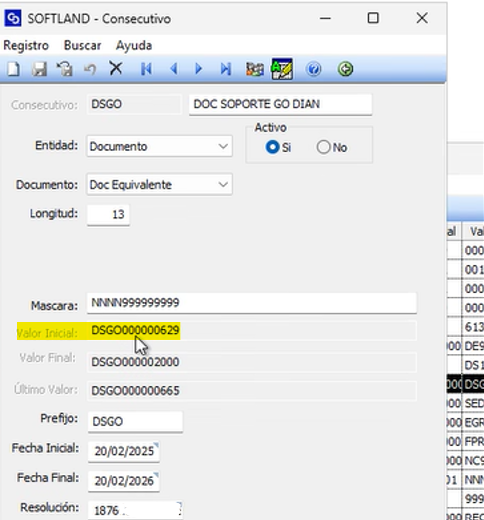The height and width of the screenshot is (520, 484).
Task: Click the green exit arrow icon
Action: [345, 69]
